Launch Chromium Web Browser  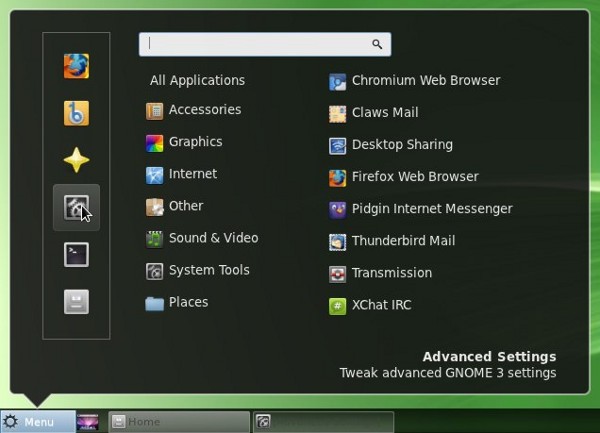pos(425,81)
